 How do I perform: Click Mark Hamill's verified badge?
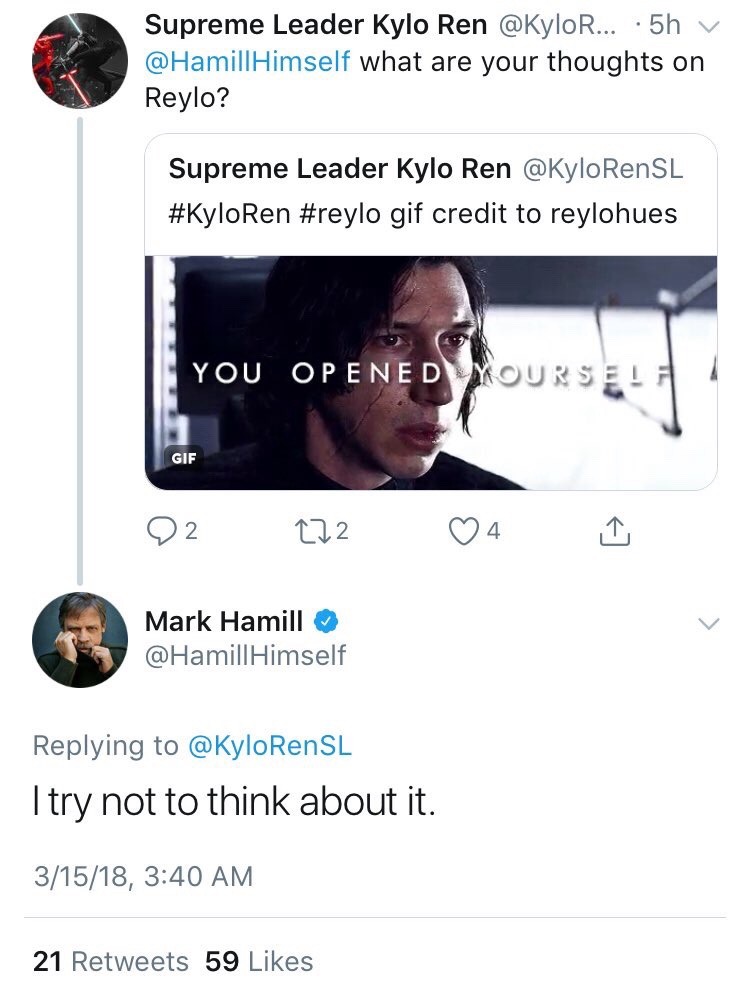click(326, 622)
